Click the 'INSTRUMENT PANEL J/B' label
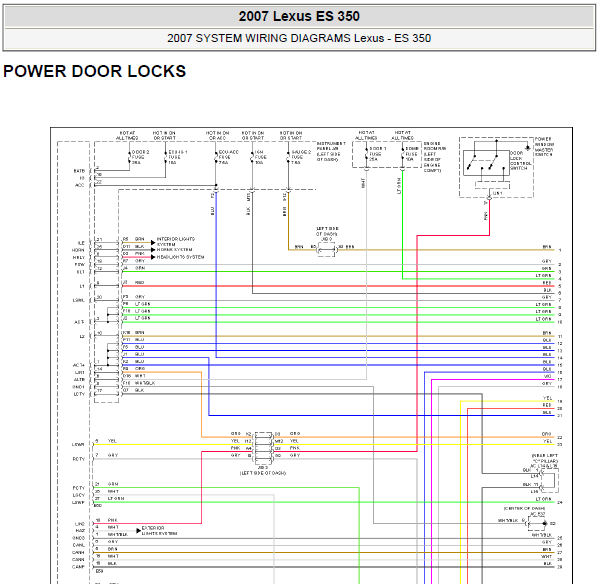The width and height of the screenshot is (601, 584). pyautogui.click(x=331, y=151)
